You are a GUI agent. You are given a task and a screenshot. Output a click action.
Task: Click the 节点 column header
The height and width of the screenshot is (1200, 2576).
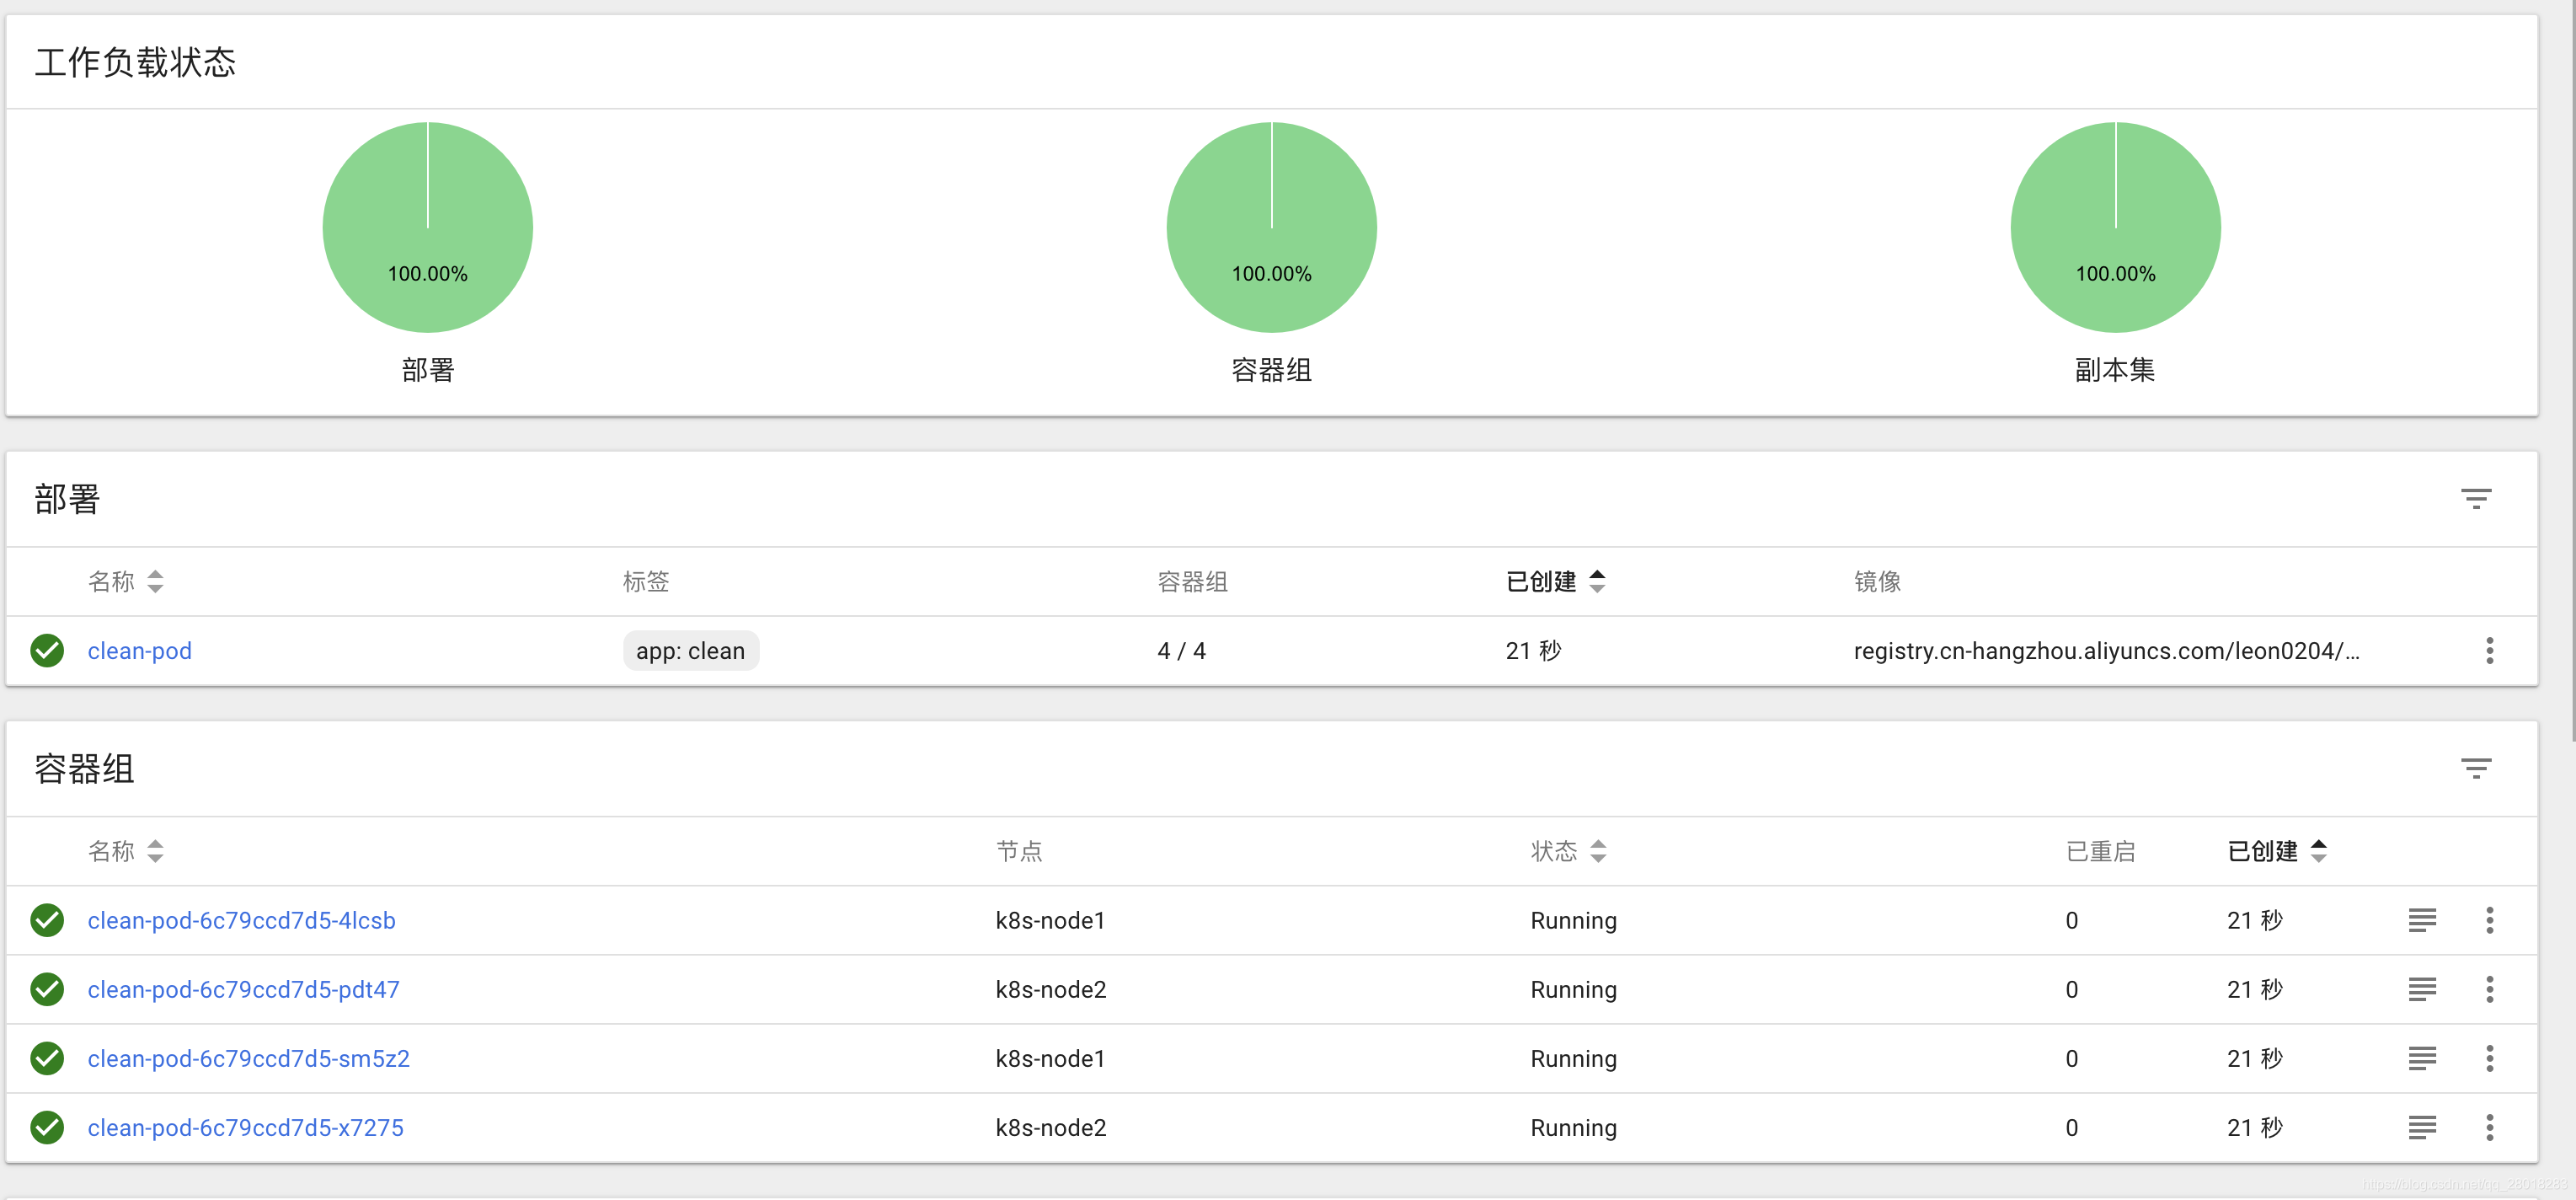1019,851
